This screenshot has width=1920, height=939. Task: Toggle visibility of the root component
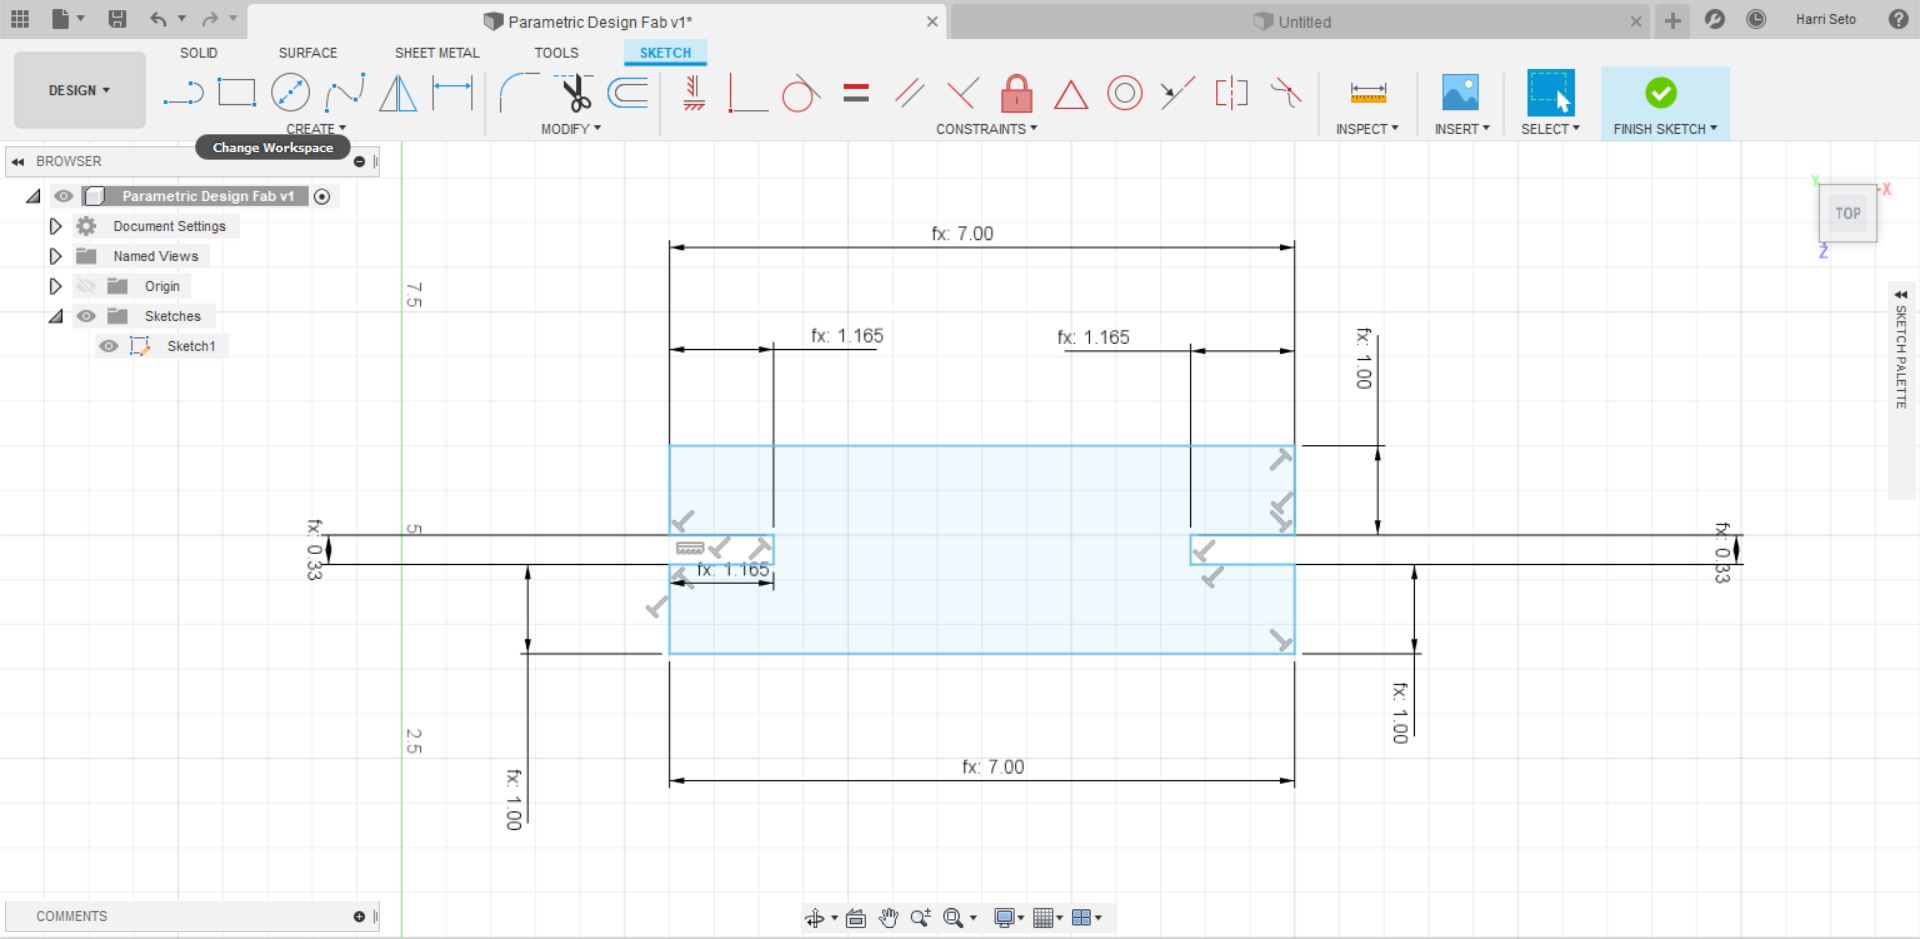pyautogui.click(x=64, y=196)
